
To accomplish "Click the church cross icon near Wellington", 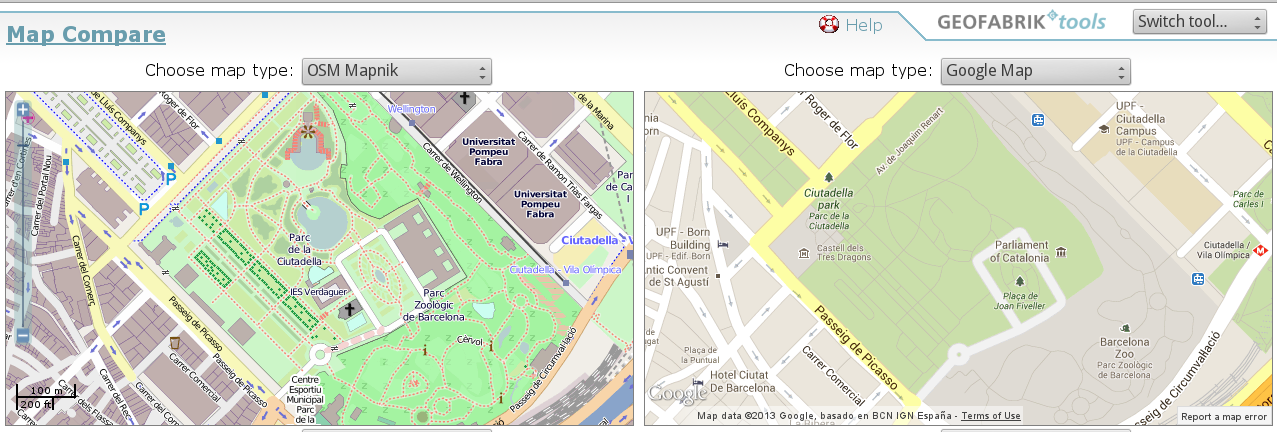I will 463,98.
